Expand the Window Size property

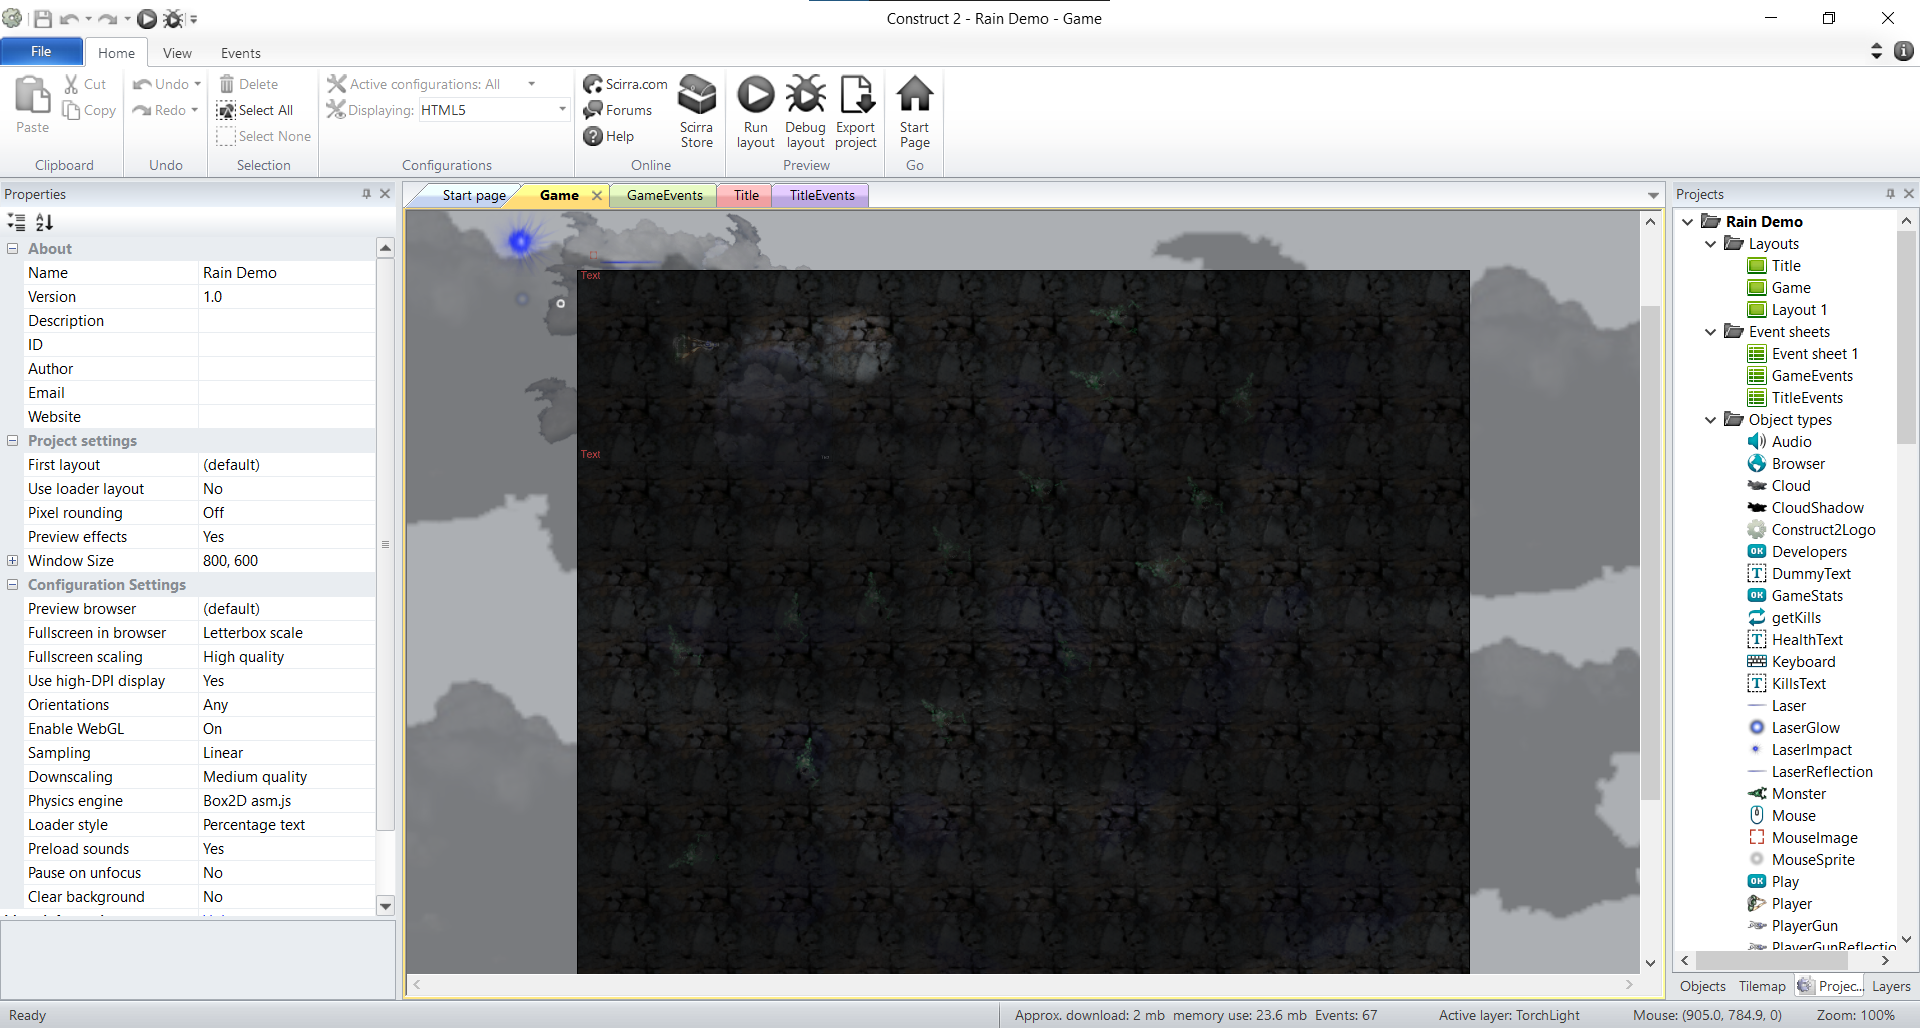coord(12,561)
